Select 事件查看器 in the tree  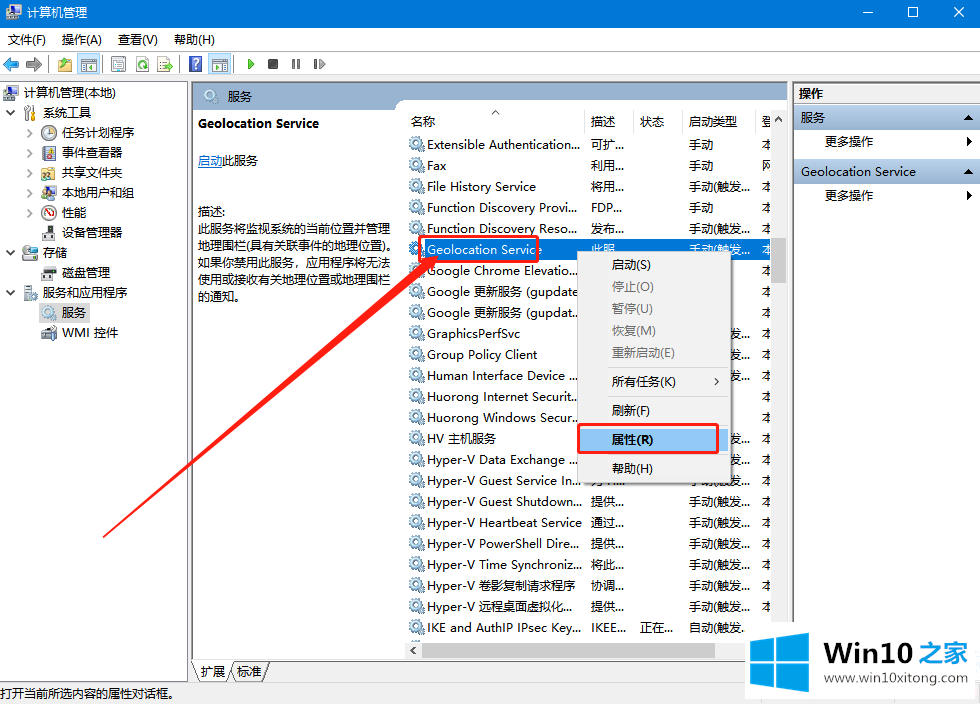tap(92, 153)
